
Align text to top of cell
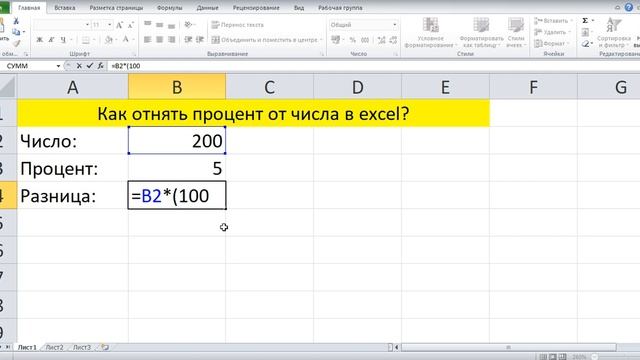(x=148, y=24)
